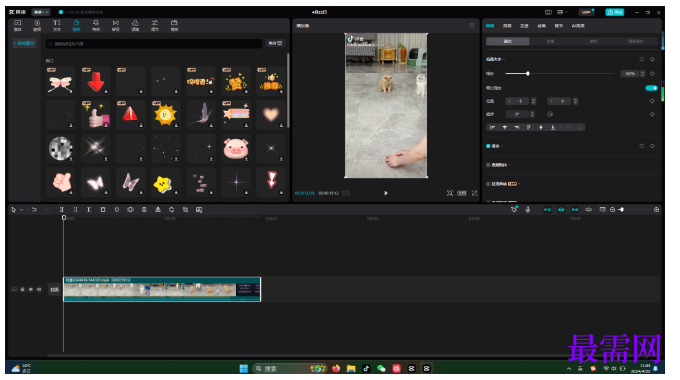Image resolution: width=680 pixels, height=380 pixels.
Task: Click the mirror flip icon in timeline toolbar
Action: point(158,210)
